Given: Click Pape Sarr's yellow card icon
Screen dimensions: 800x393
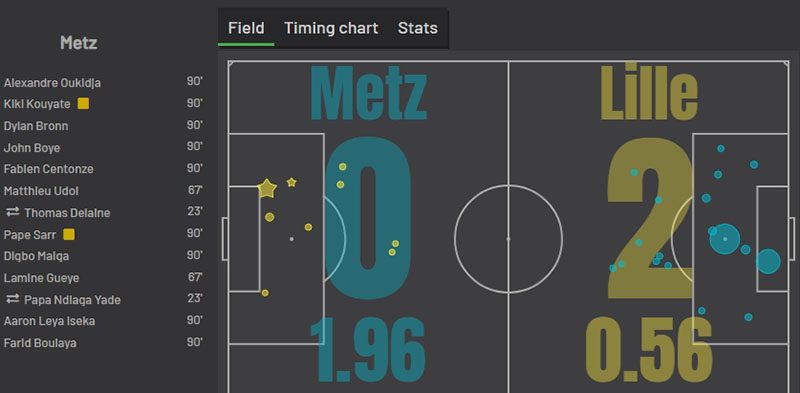Looking at the screenshot, I should pos(69,234).
